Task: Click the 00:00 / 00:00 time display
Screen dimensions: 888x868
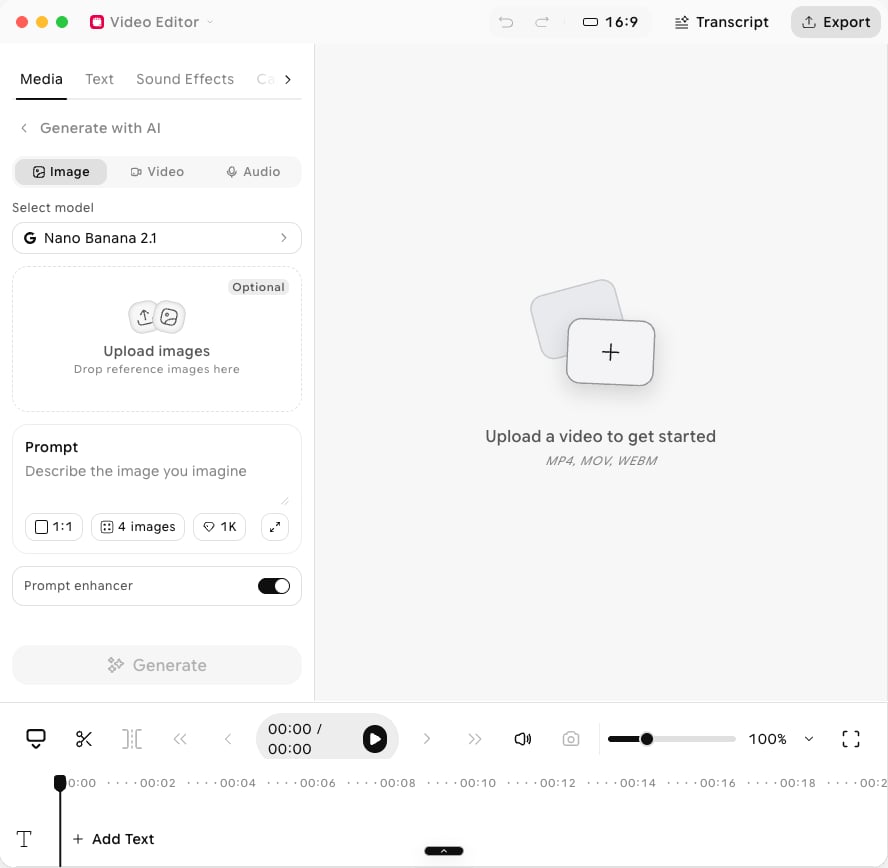Action: coord(294,739)
